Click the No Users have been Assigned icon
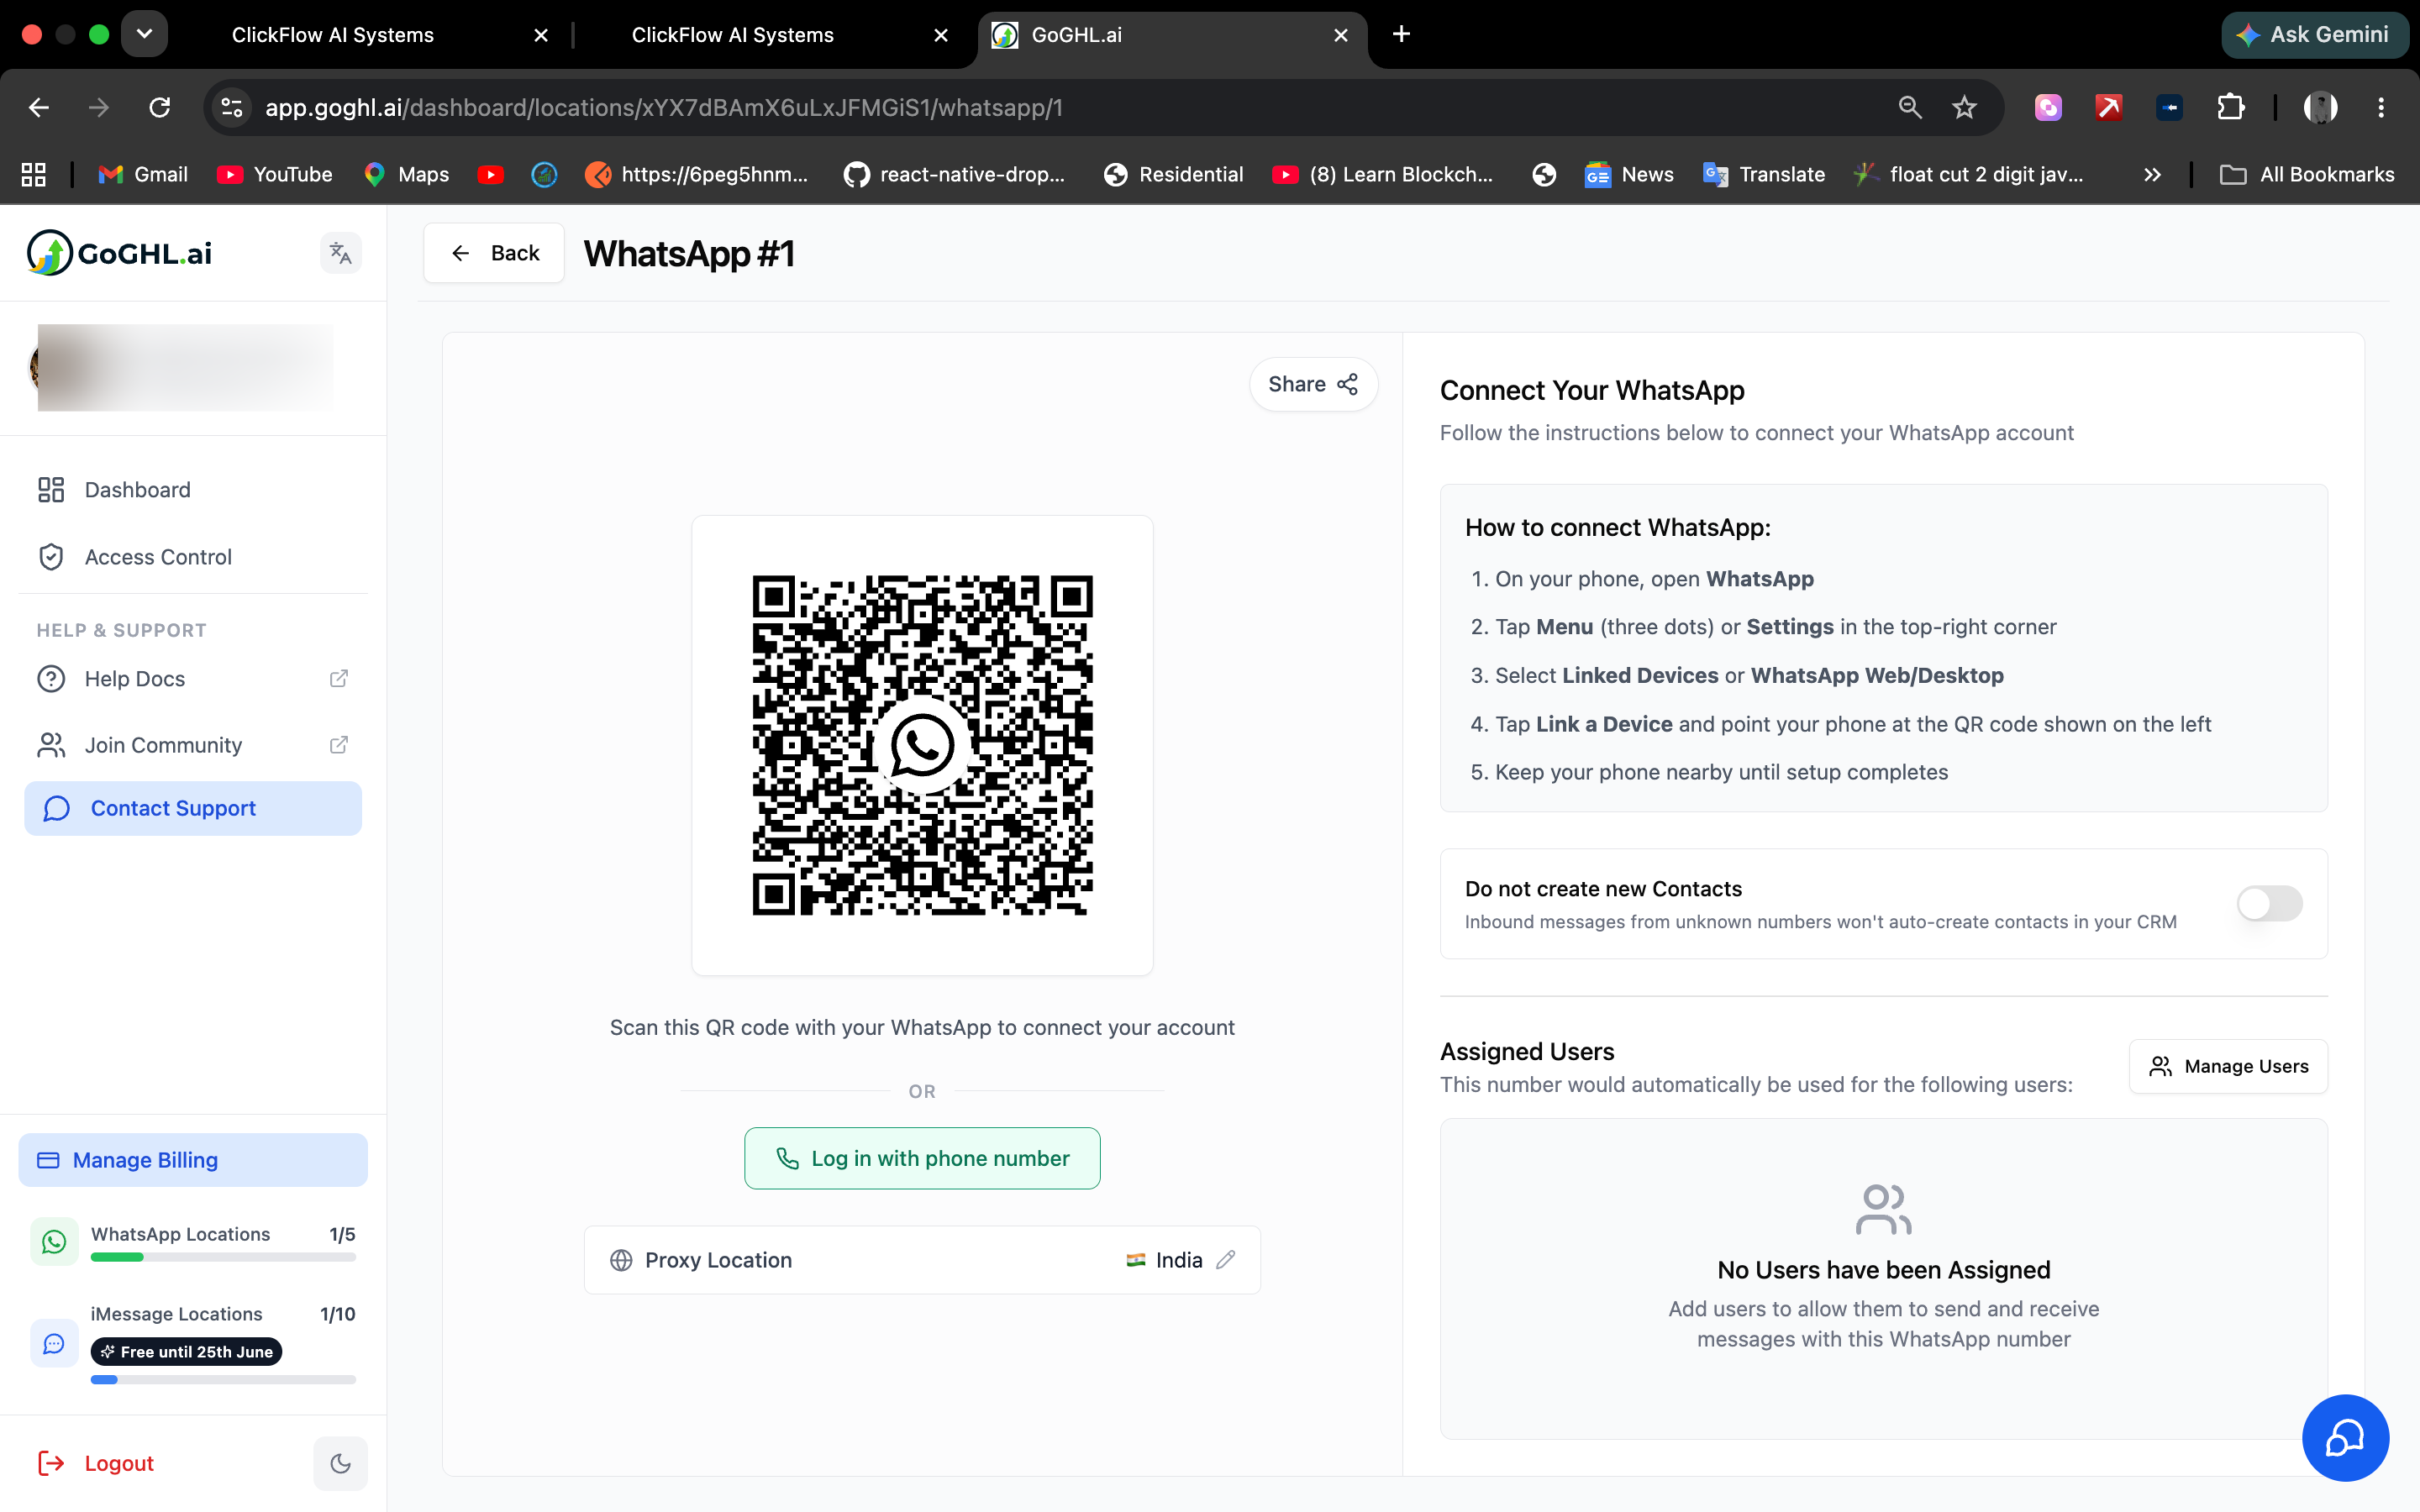The image size is (2420, 1512). point(1883,1210)
